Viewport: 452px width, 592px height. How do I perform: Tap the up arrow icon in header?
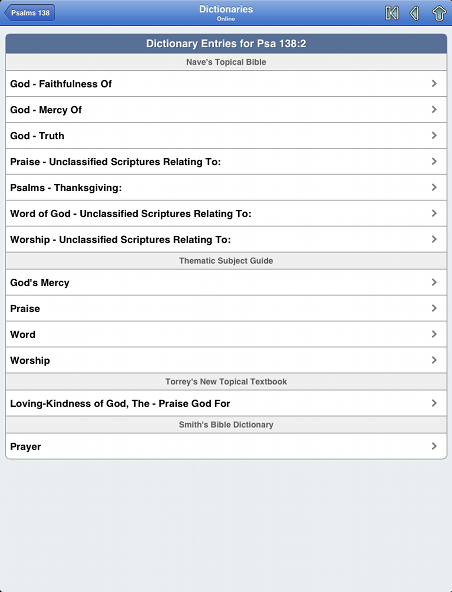439,13
